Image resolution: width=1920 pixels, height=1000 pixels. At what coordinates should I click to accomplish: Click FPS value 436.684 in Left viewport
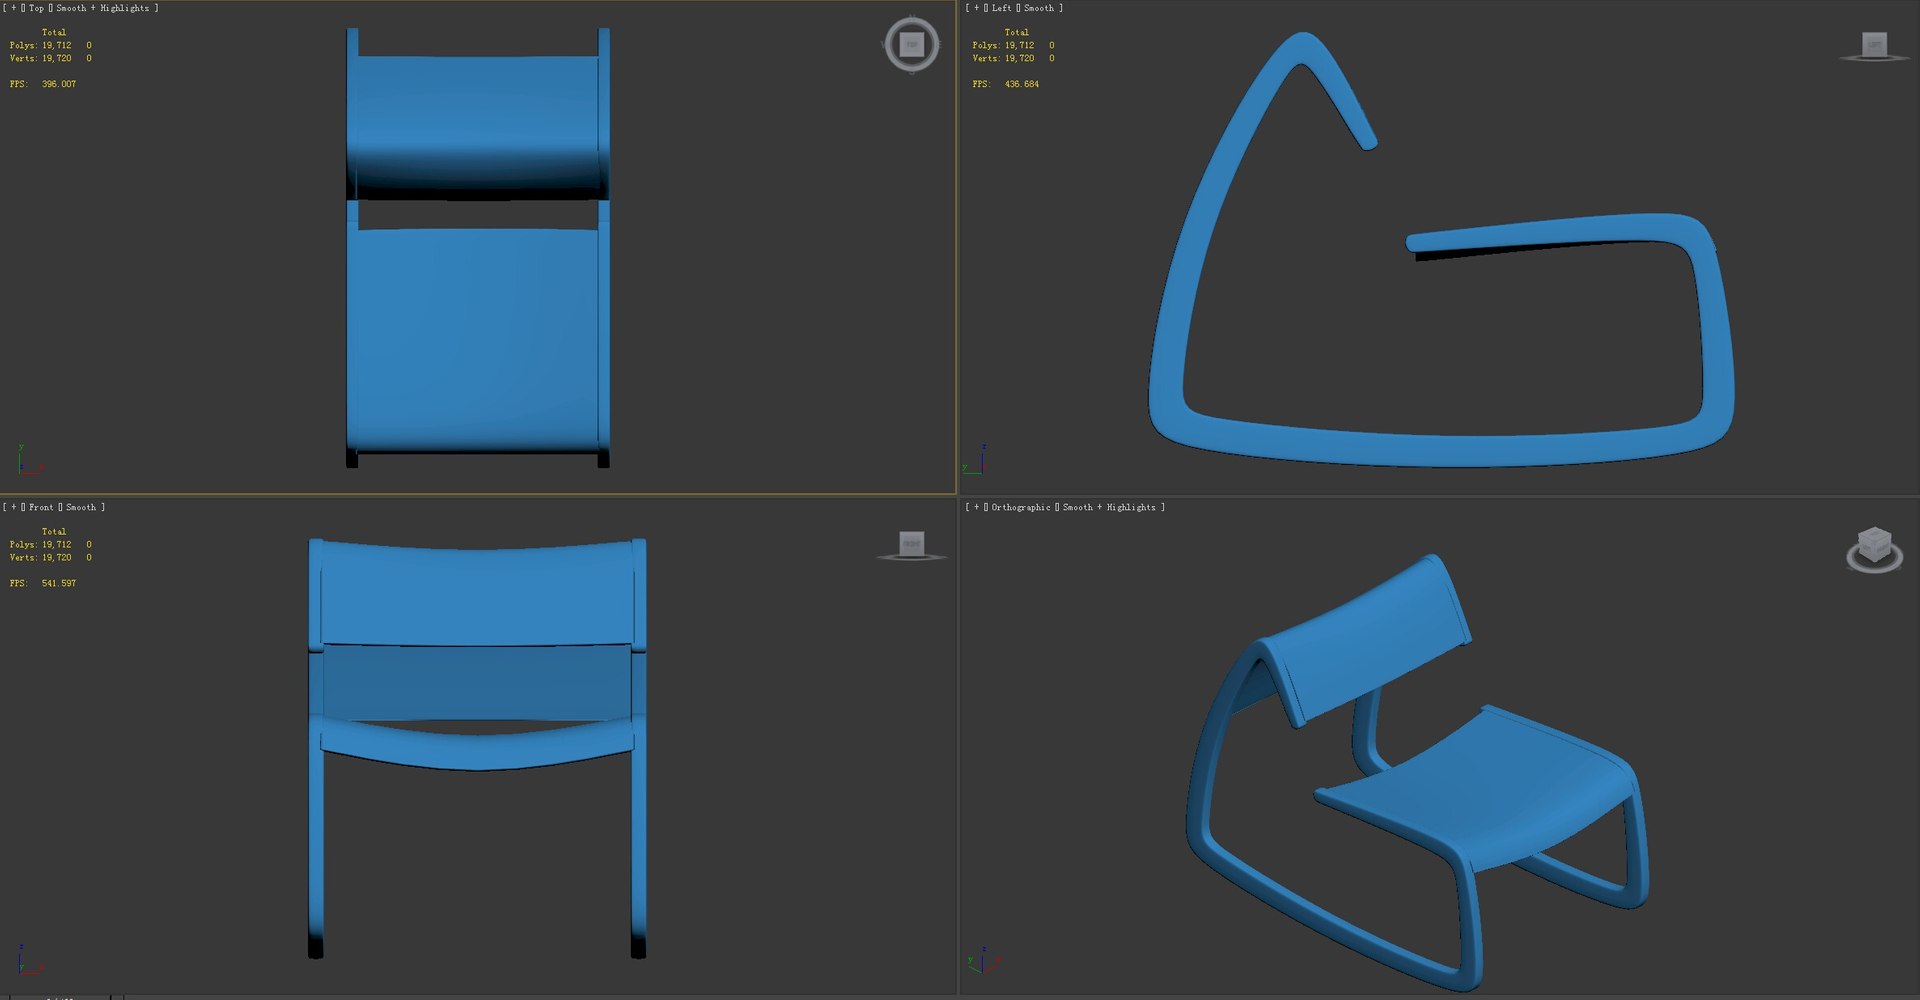pos(1022,84)
